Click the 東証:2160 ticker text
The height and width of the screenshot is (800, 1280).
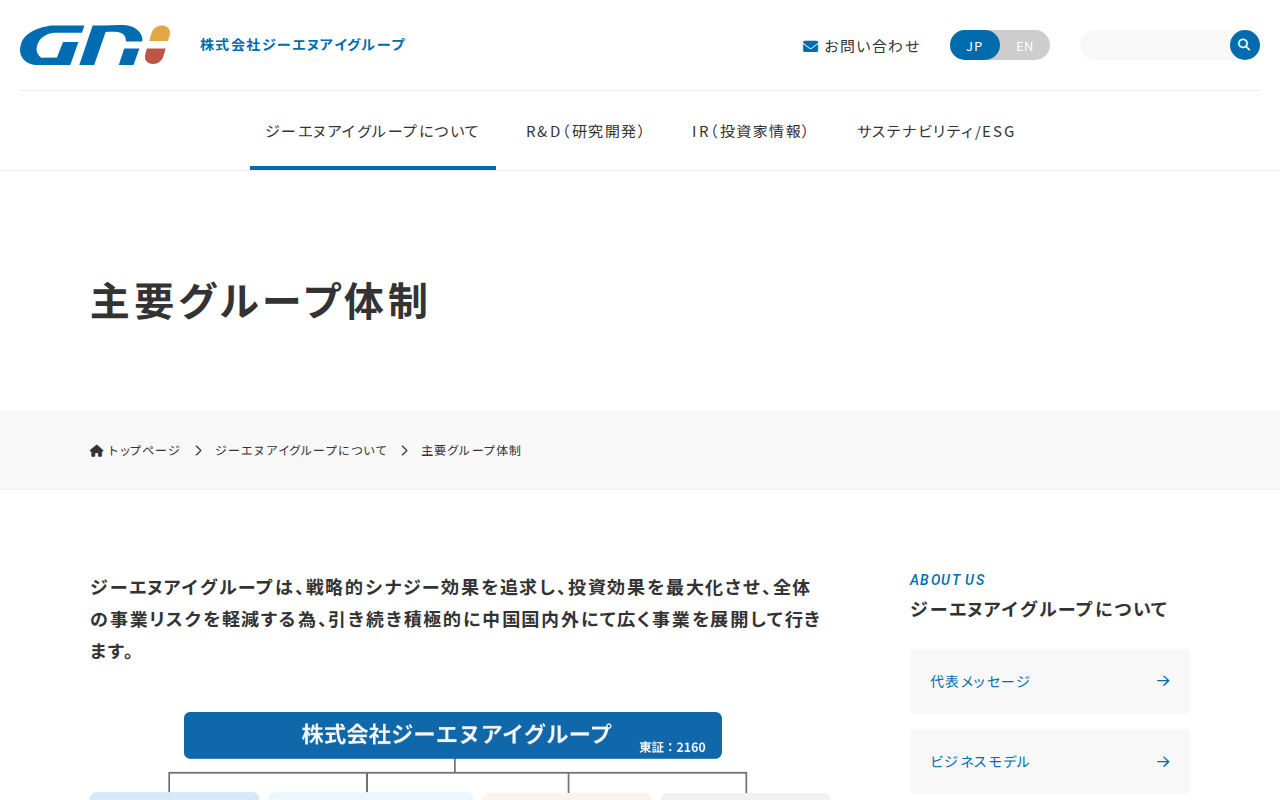point(673,747)
